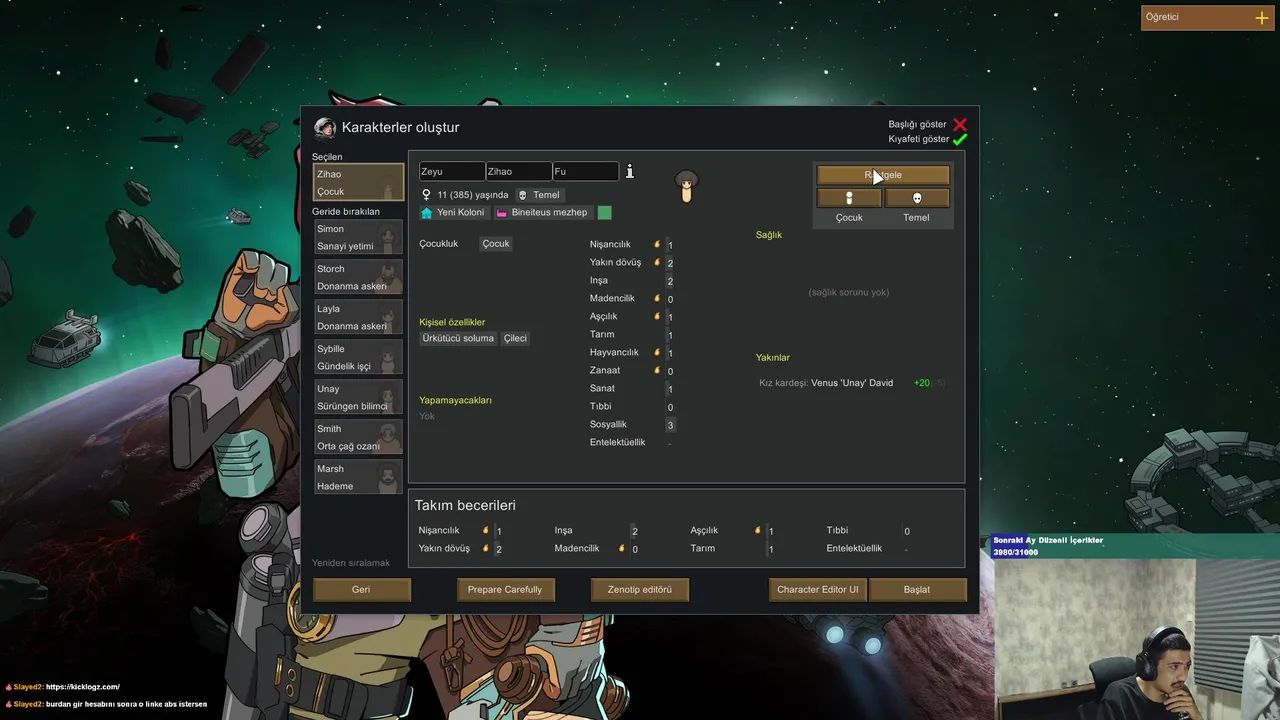Screen dimensions: 1280x720
Task: Click the Öğretici tutor panel label
Action: [1162, 17]
